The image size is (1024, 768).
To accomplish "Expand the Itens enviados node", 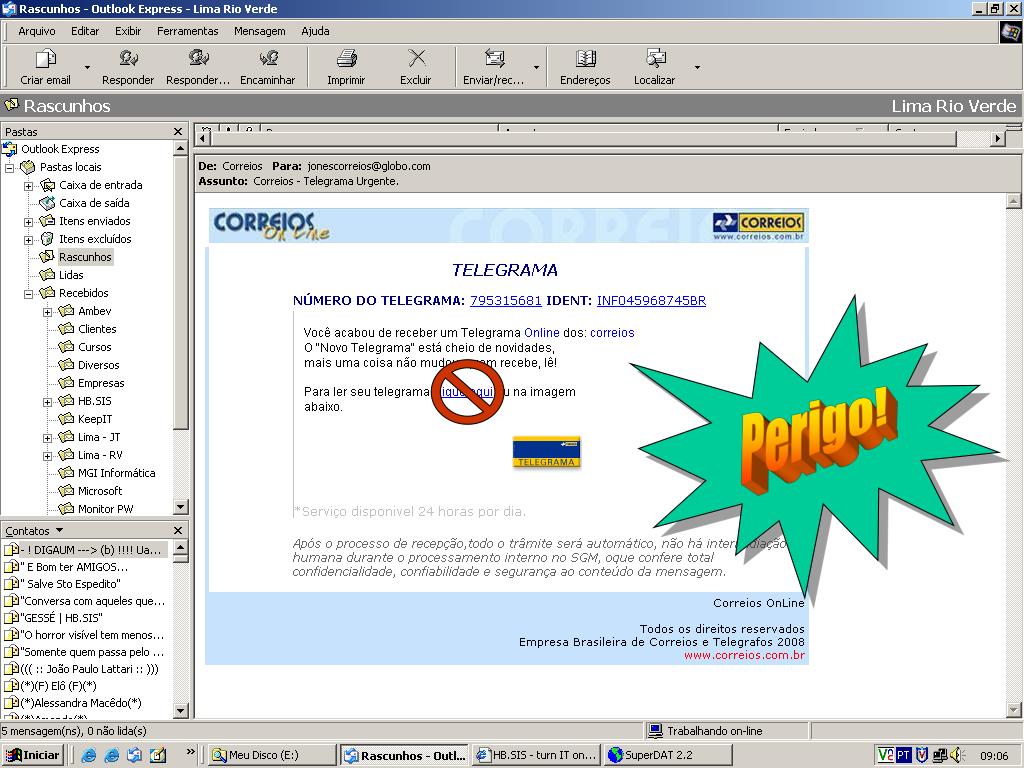I will click(x=29, y=222).
